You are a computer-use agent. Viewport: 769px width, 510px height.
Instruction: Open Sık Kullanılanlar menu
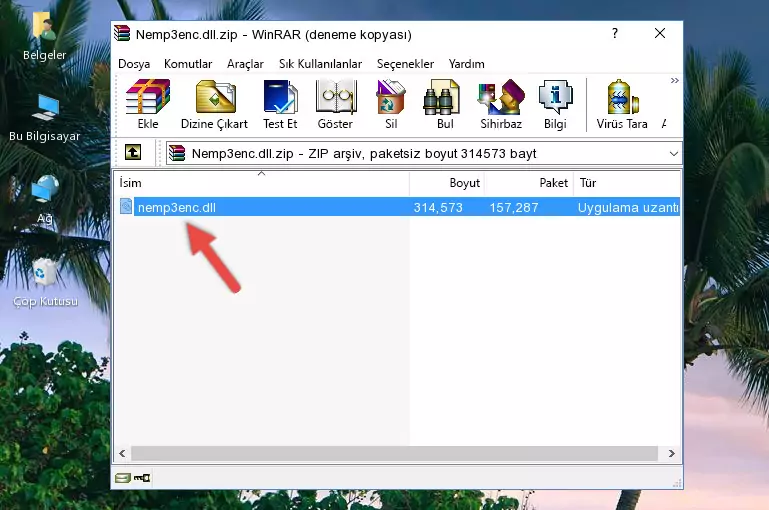(320, 64)
